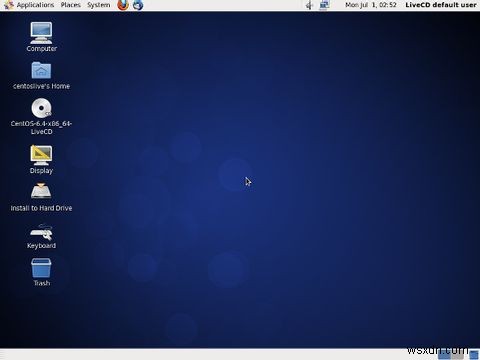The image size is (480, 360).
Task: Select the CentOS-6.4-x86_64-LiveCD disc icon
Action: point(41,108)
